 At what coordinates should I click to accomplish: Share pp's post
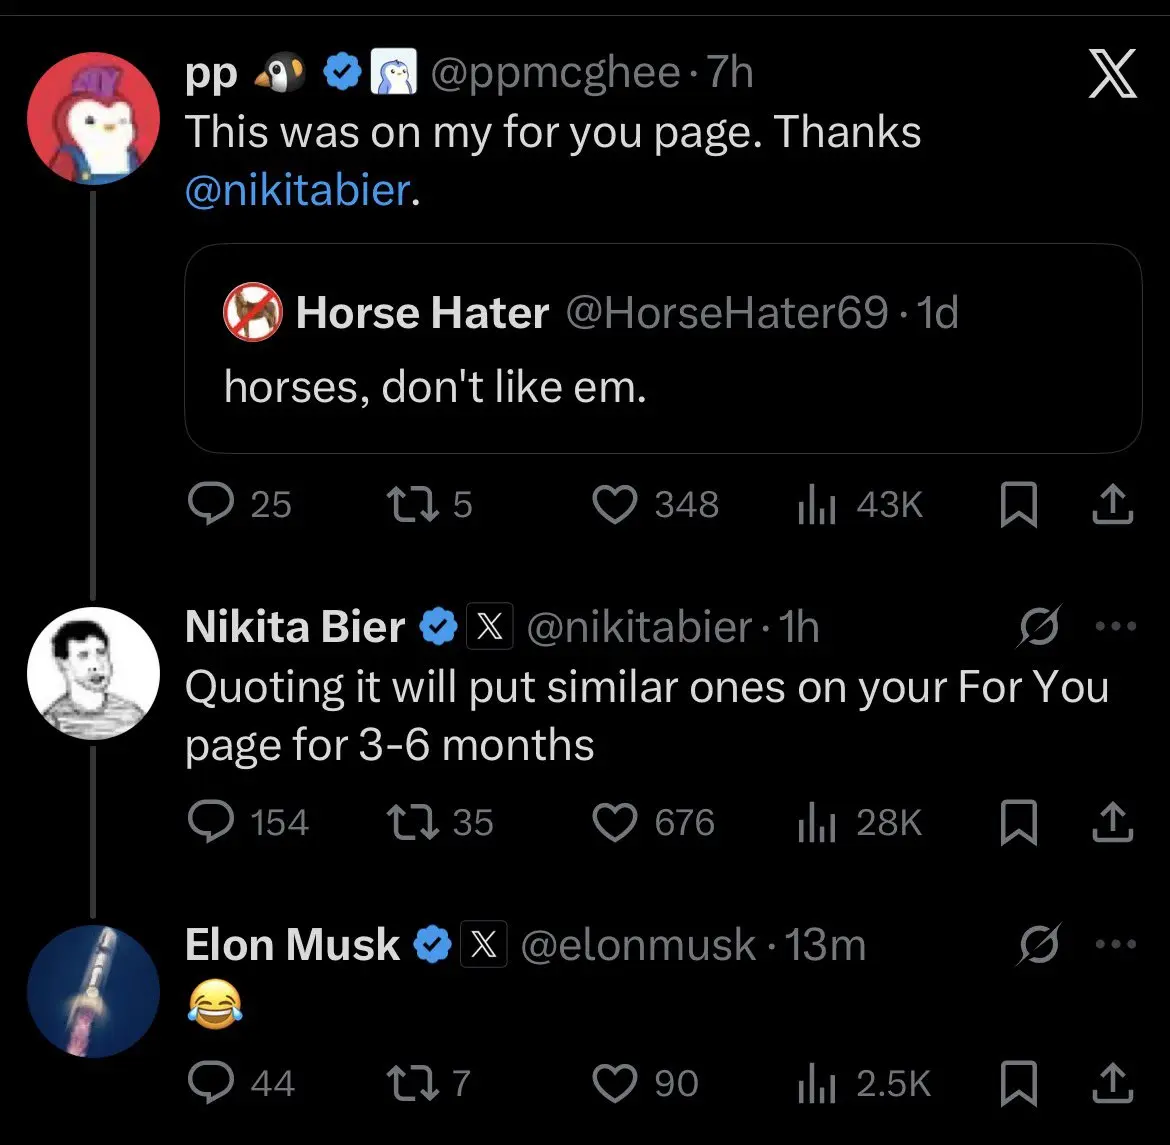click(1112, 505)
